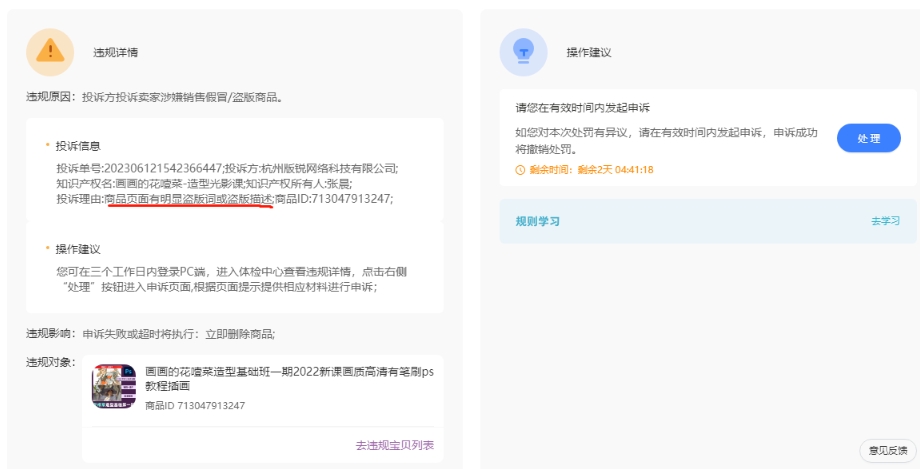Open the 去学习 link

[x=885, y=221]
